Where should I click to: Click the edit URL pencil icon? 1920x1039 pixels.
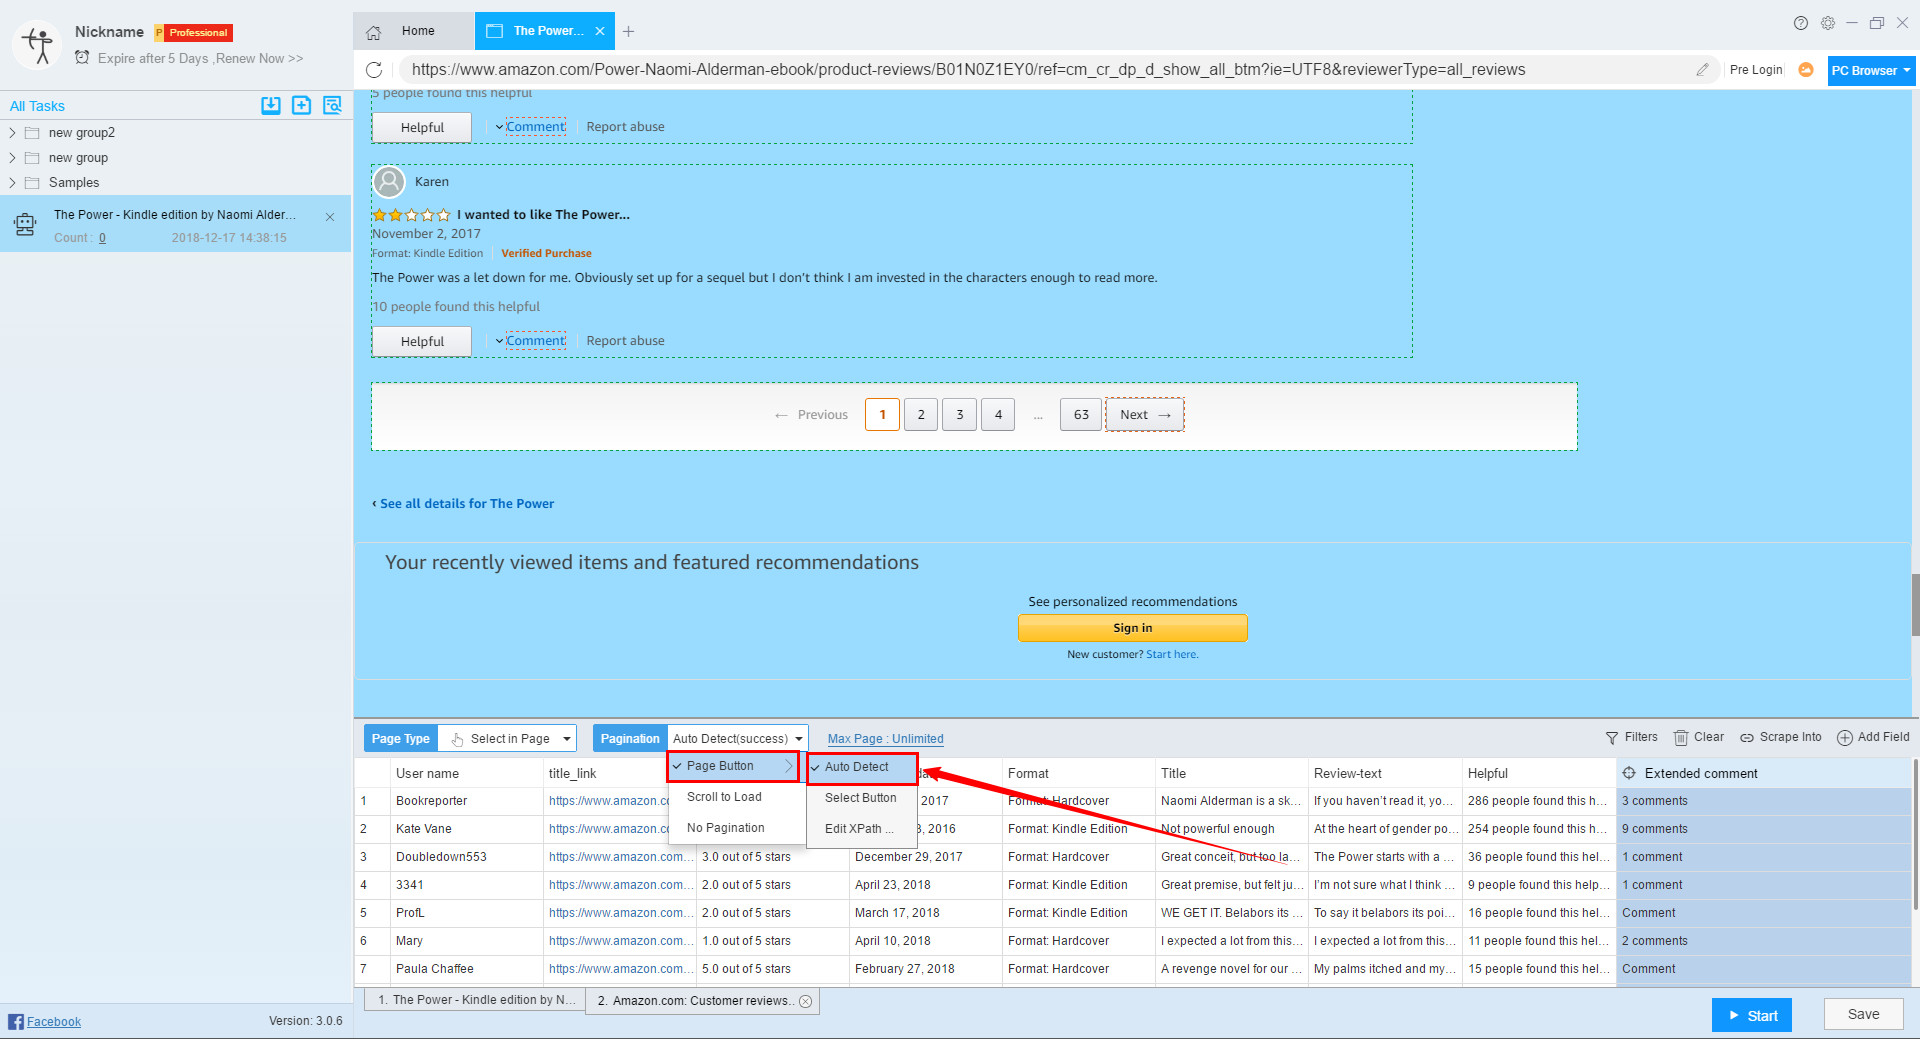click(1702, 69)
